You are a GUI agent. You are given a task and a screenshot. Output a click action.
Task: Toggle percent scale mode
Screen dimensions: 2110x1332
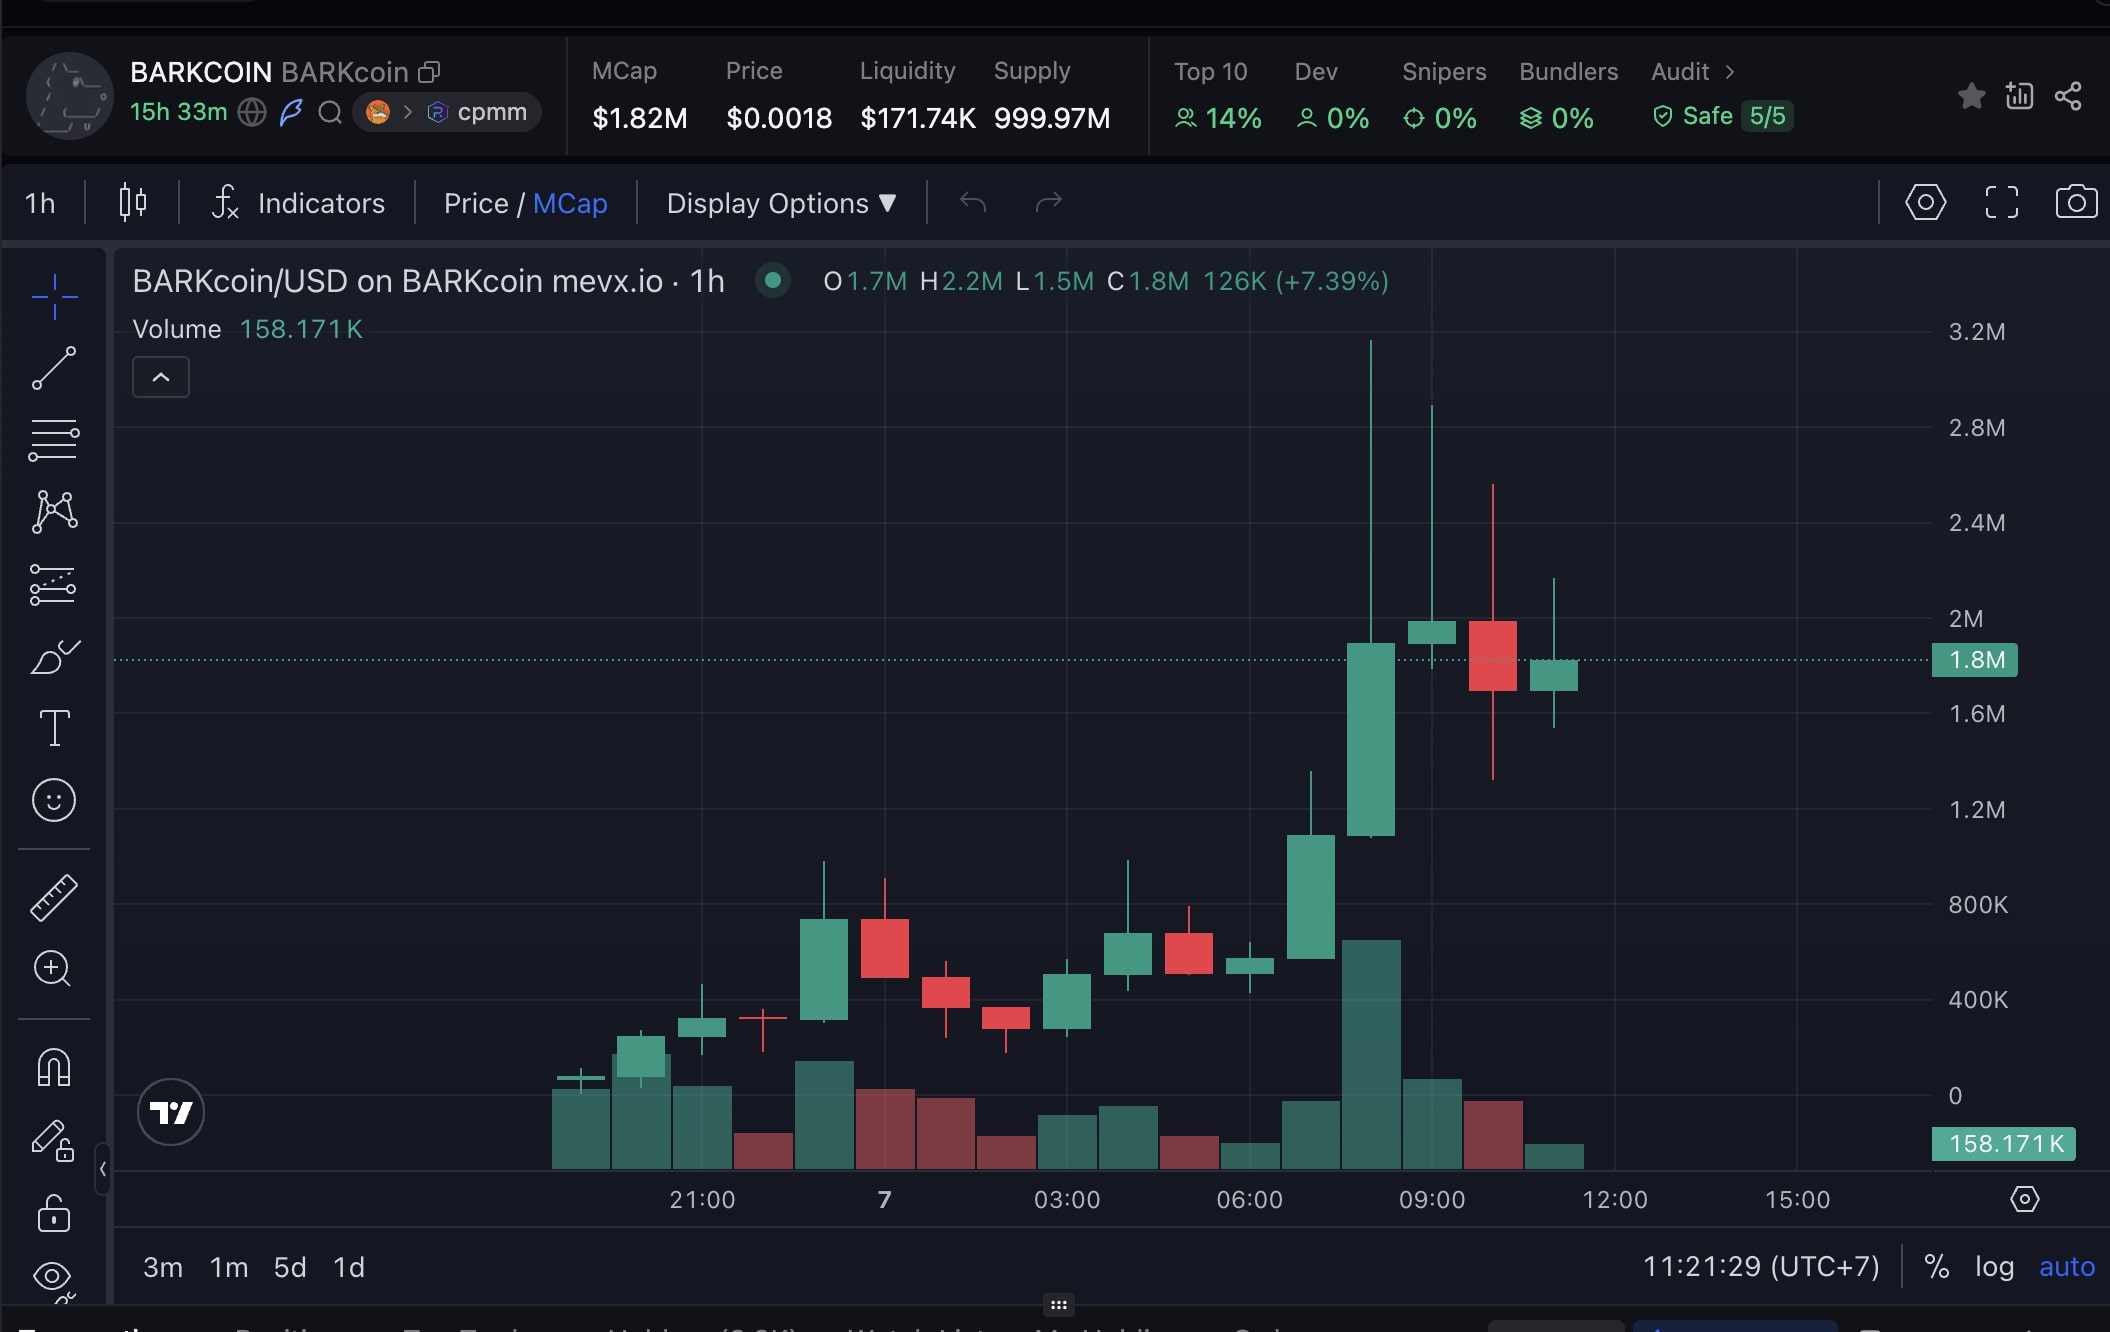coord(1937,1267)
